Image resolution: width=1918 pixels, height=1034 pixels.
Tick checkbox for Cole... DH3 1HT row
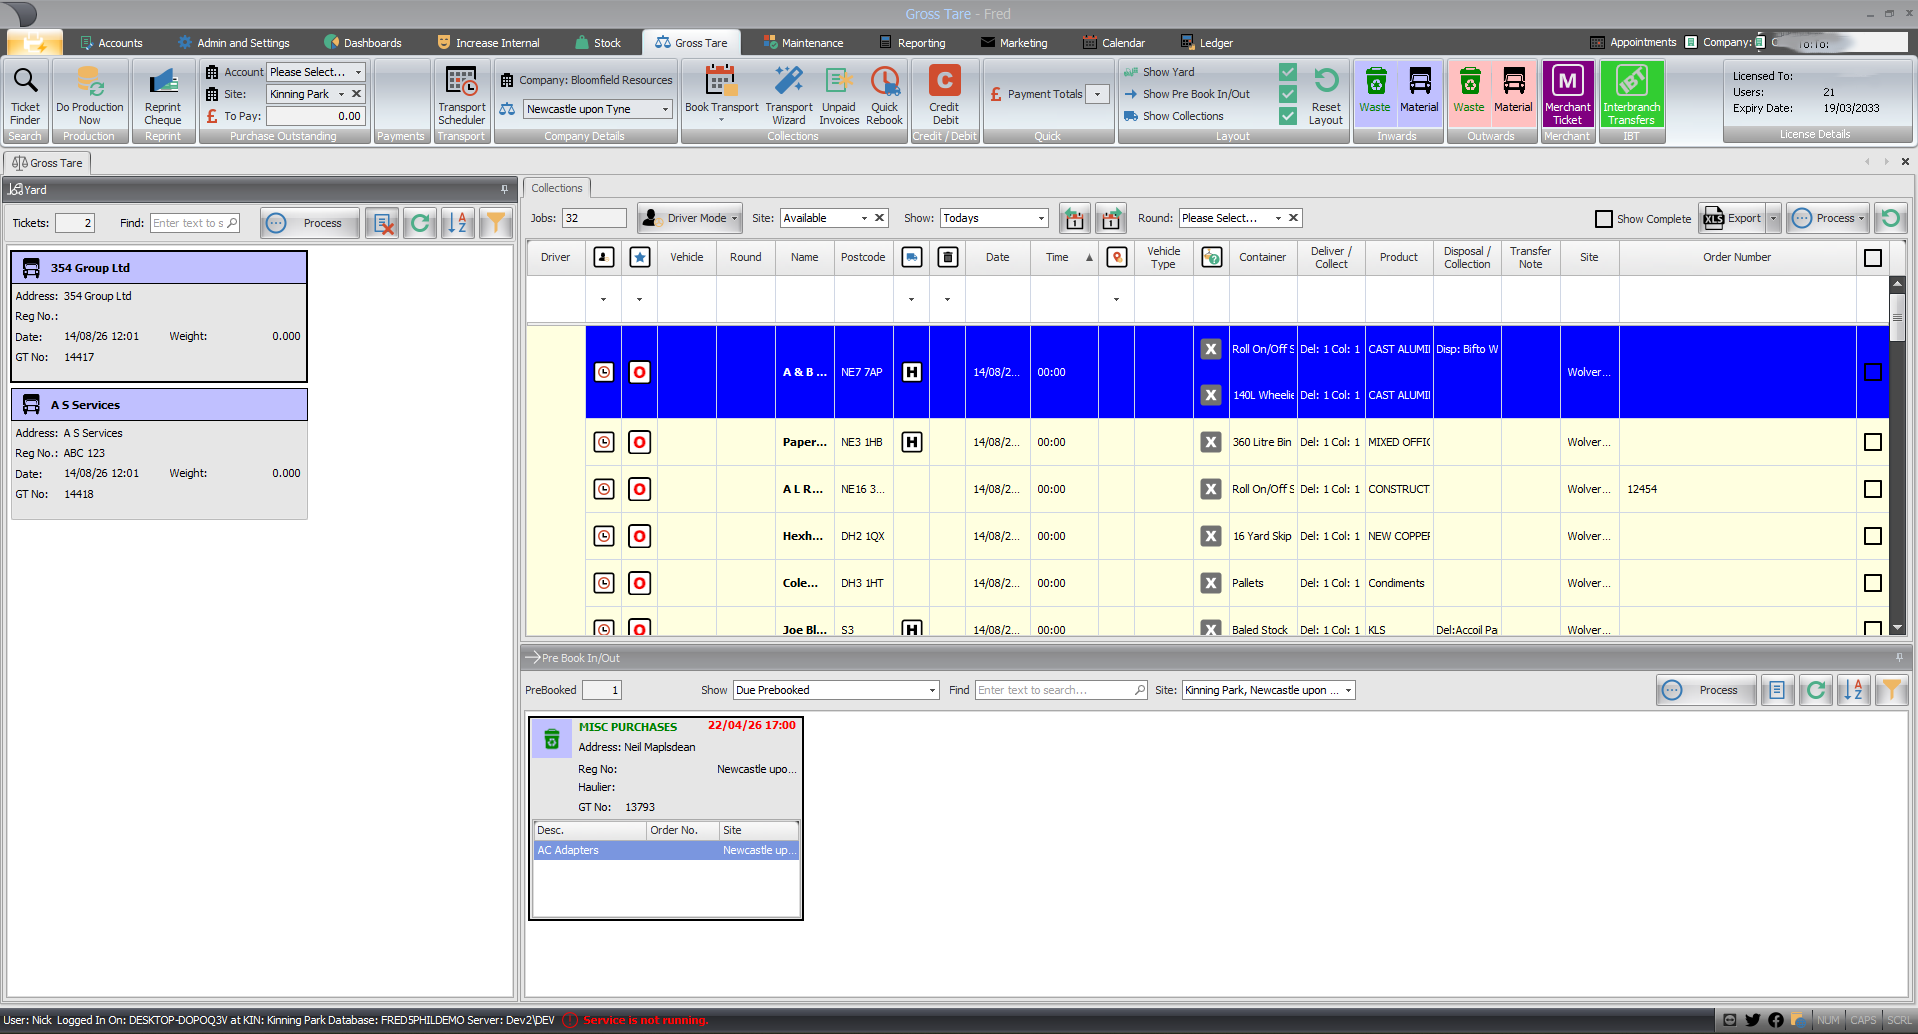(1873, 583)
